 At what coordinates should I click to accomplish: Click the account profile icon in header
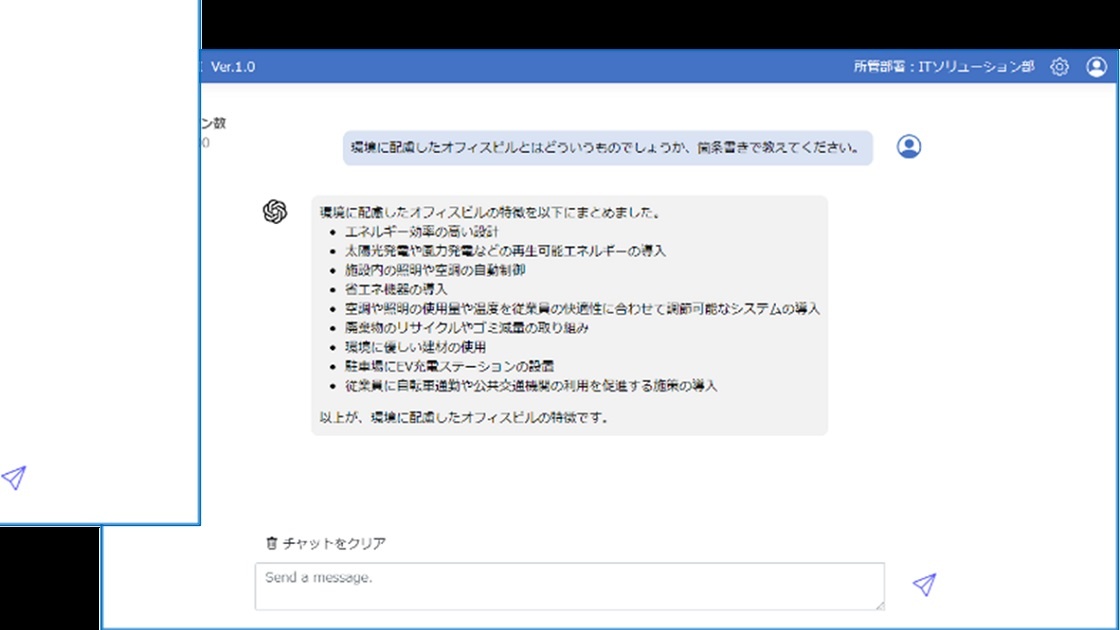coord(1096,67)
